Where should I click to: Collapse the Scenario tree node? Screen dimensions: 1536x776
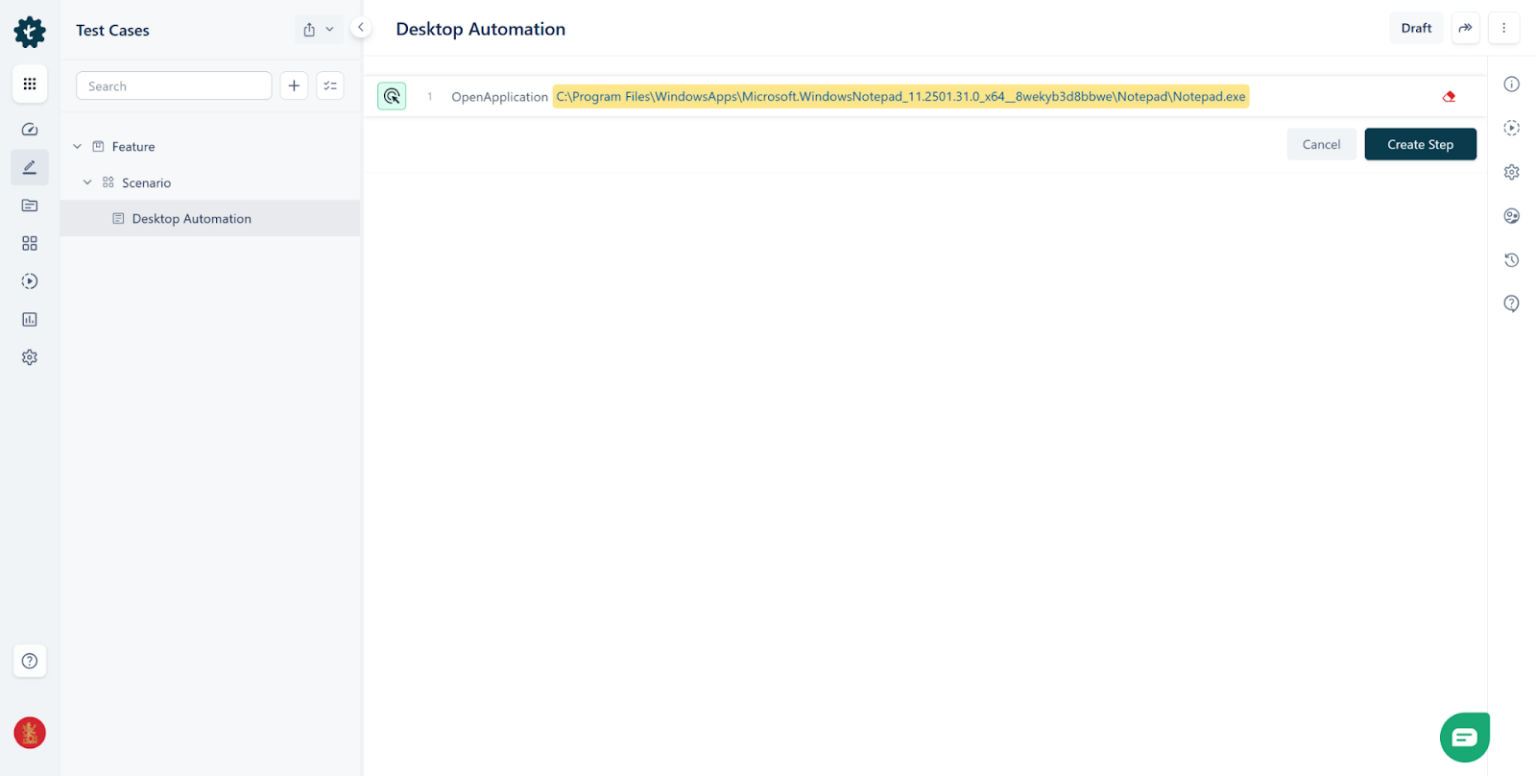88,182
